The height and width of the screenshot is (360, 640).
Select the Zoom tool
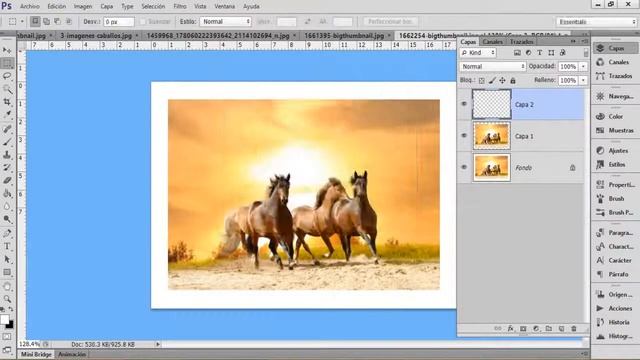click(7, 299)
